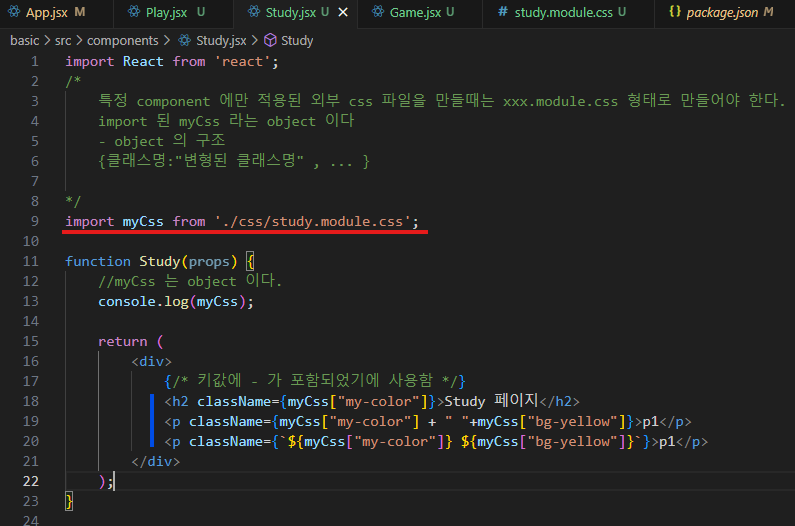The width and height of the screenshot is (795, 526).
Task: Click the React icon in breadcrumb
Action: tap(185, 40)
